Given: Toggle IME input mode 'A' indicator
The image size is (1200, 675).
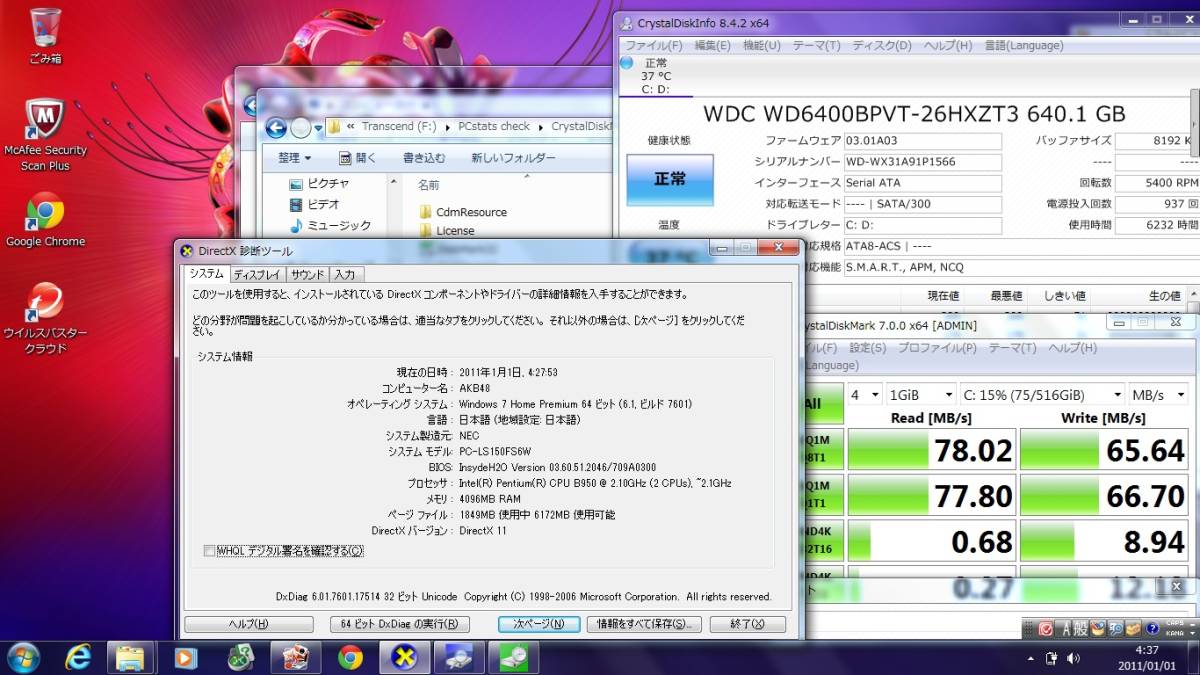Looking at the screenshot, I should click(1066, 629).
